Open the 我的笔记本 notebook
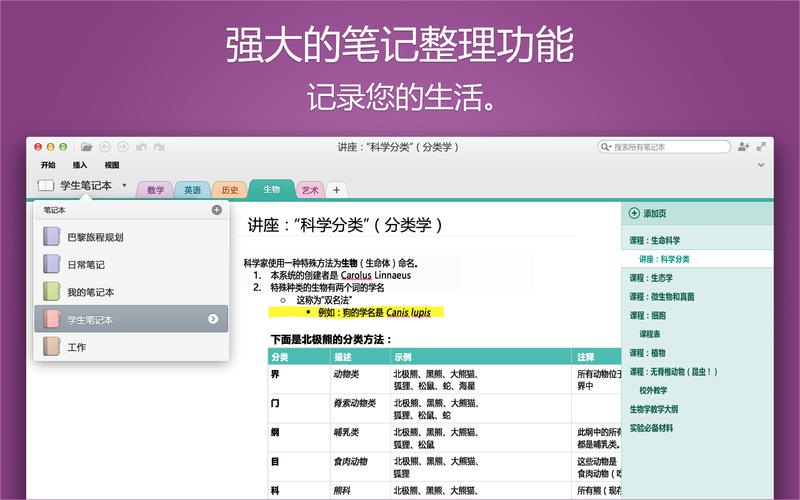800x500 pixels. tap(131, 292)
